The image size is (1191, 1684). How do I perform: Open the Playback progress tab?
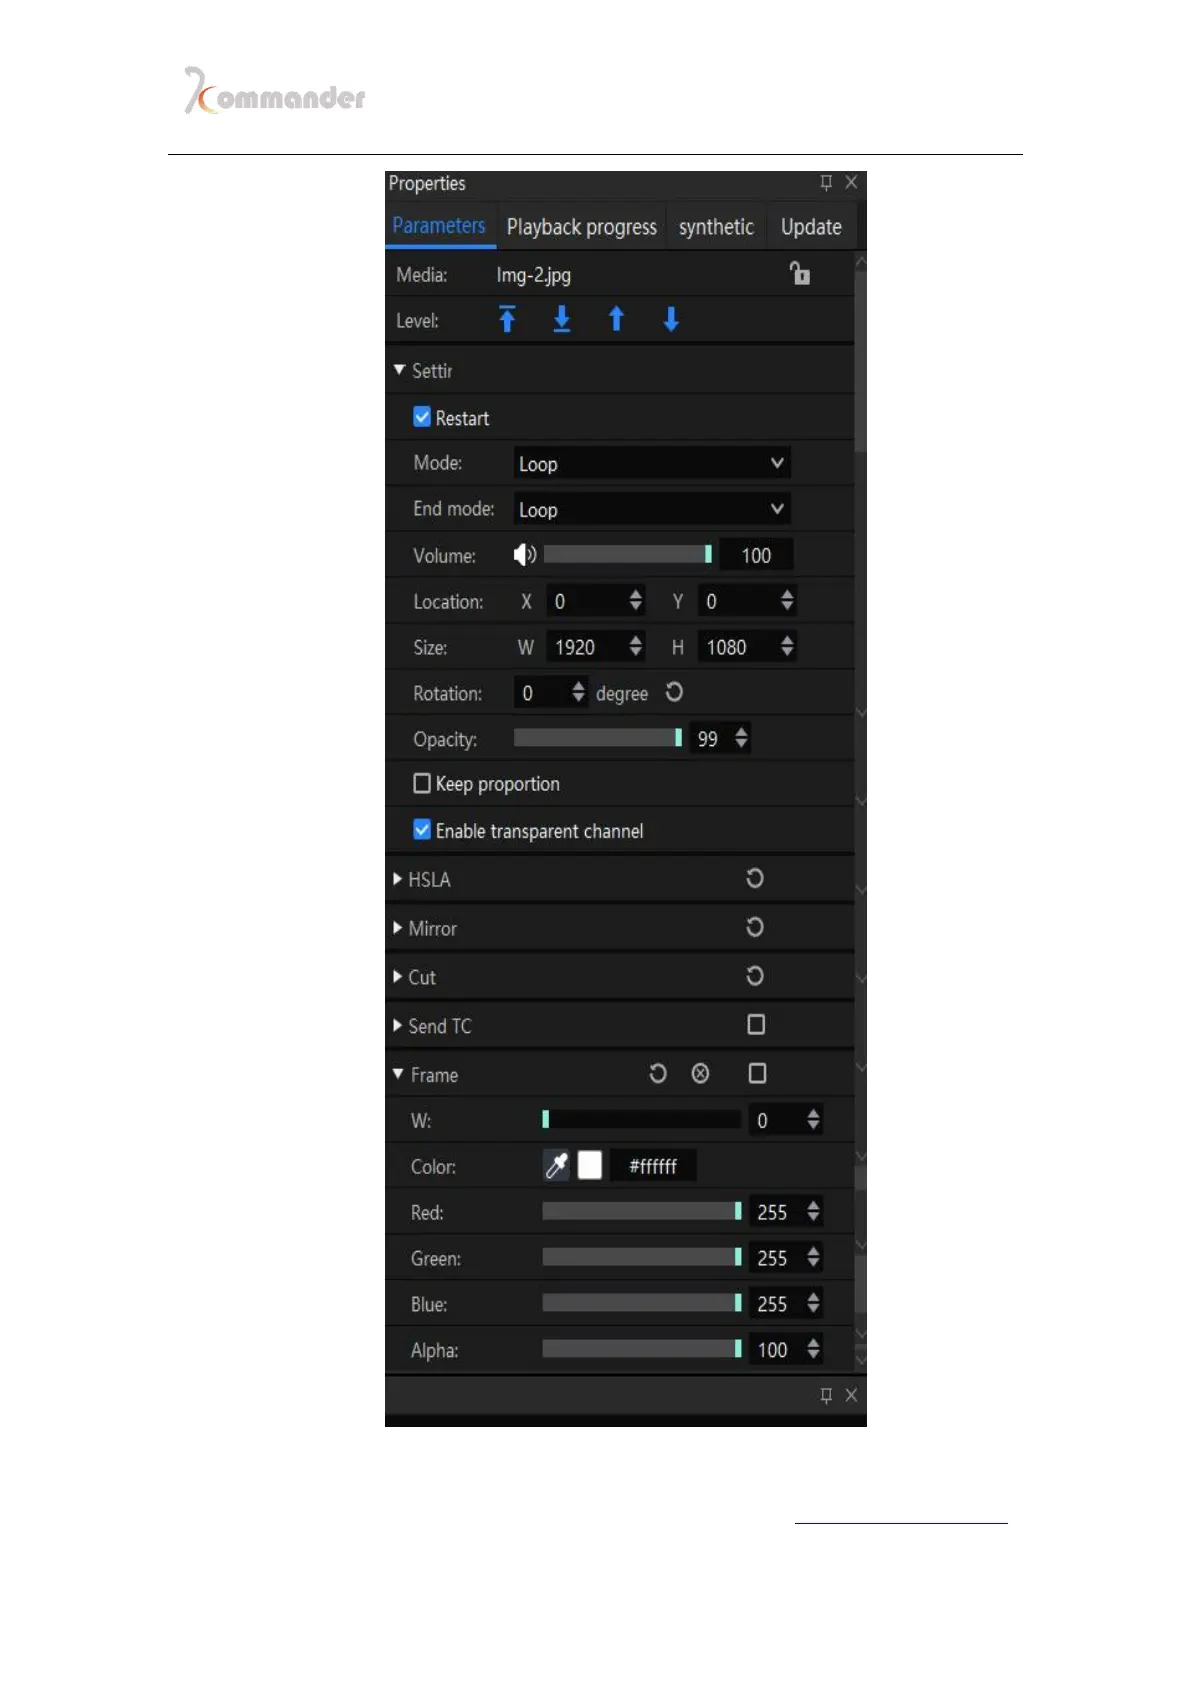[x=582, y=227]
